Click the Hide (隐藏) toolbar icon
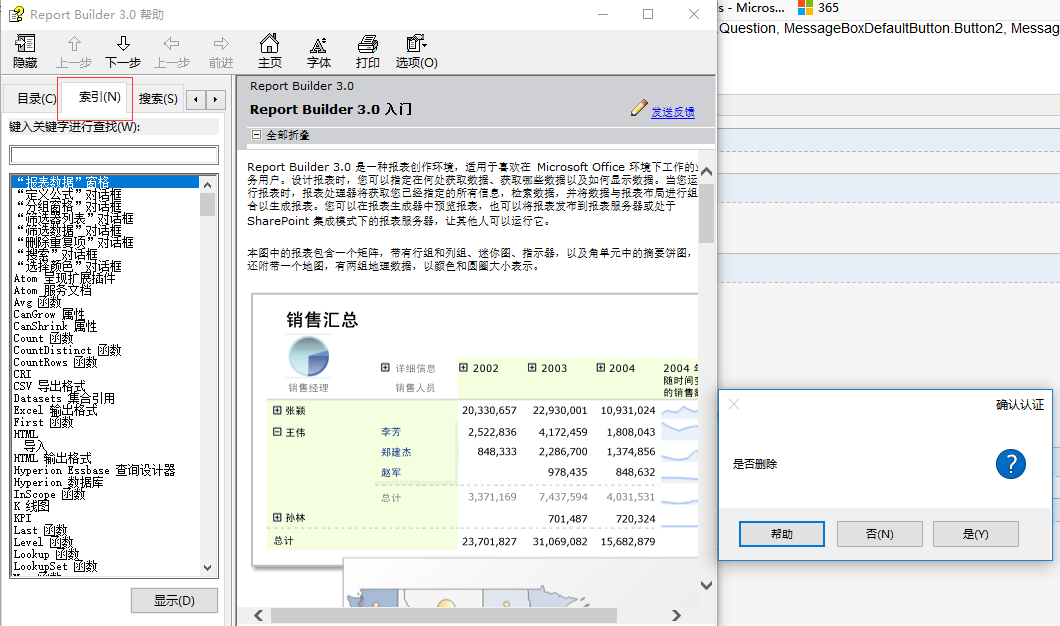Viewport: 1060px width, 626px height. 25,44
